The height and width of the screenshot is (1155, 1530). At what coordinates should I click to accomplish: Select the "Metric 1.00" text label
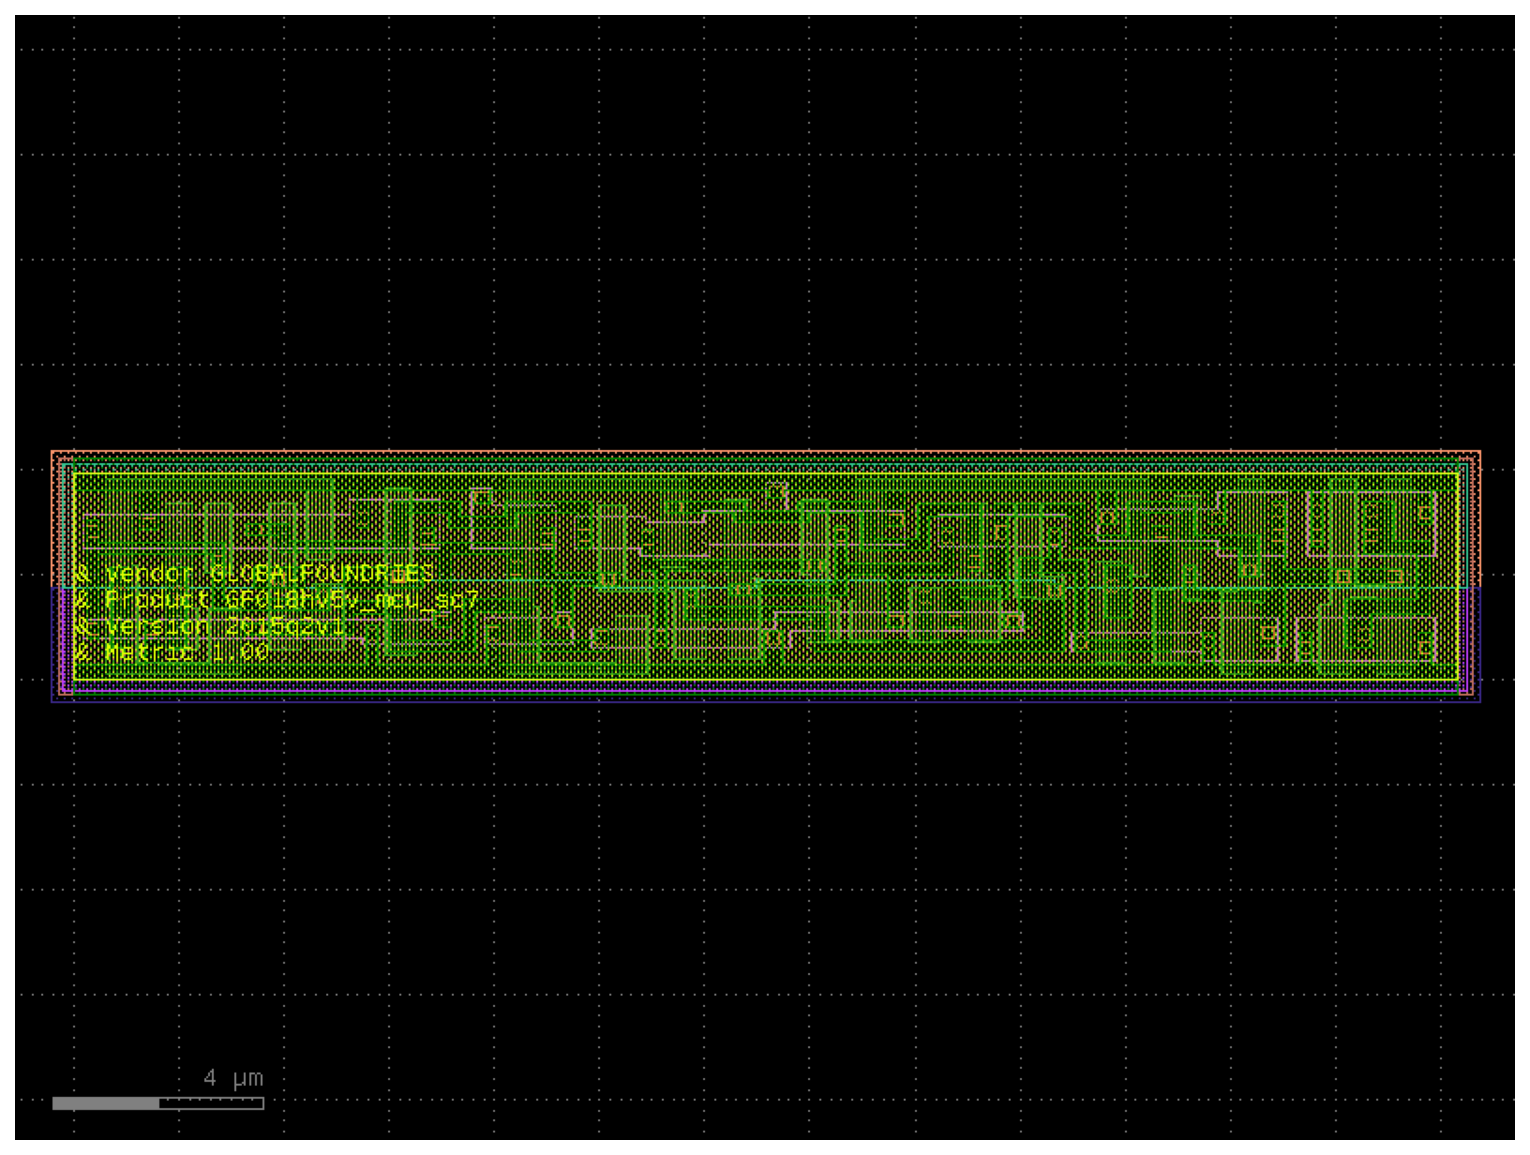click(x=187, y=652)
